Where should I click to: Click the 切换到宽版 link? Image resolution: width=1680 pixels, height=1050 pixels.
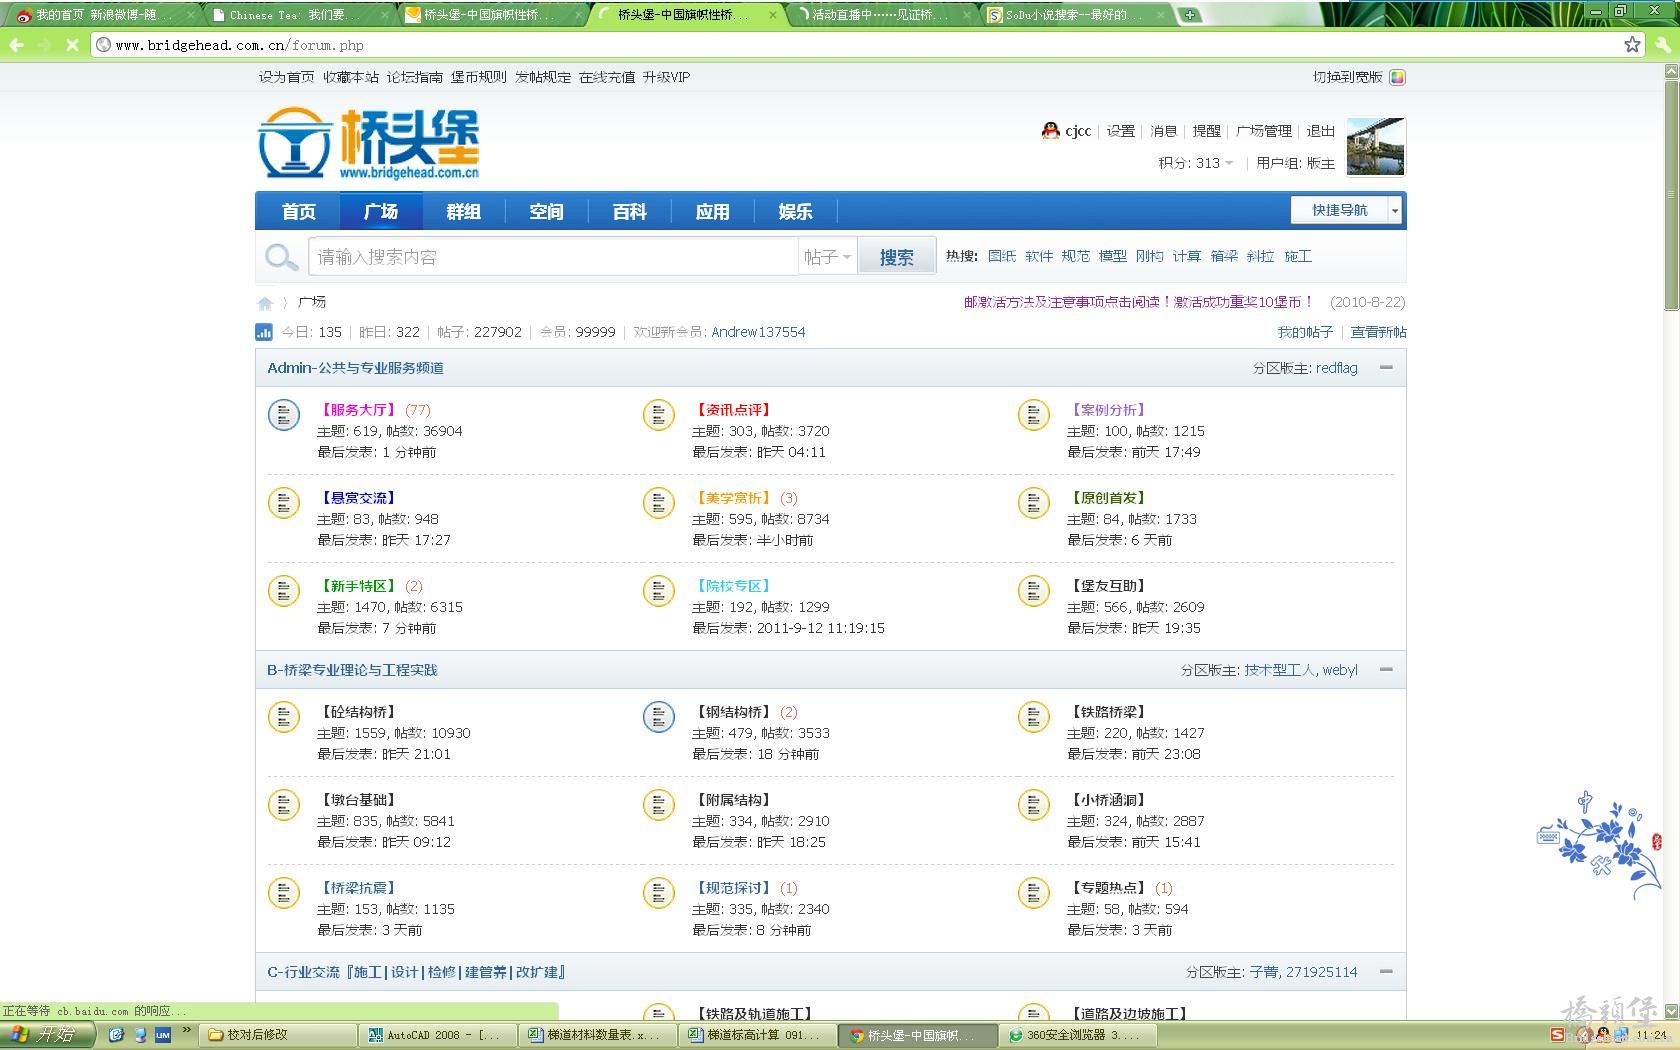point(1348,77)
